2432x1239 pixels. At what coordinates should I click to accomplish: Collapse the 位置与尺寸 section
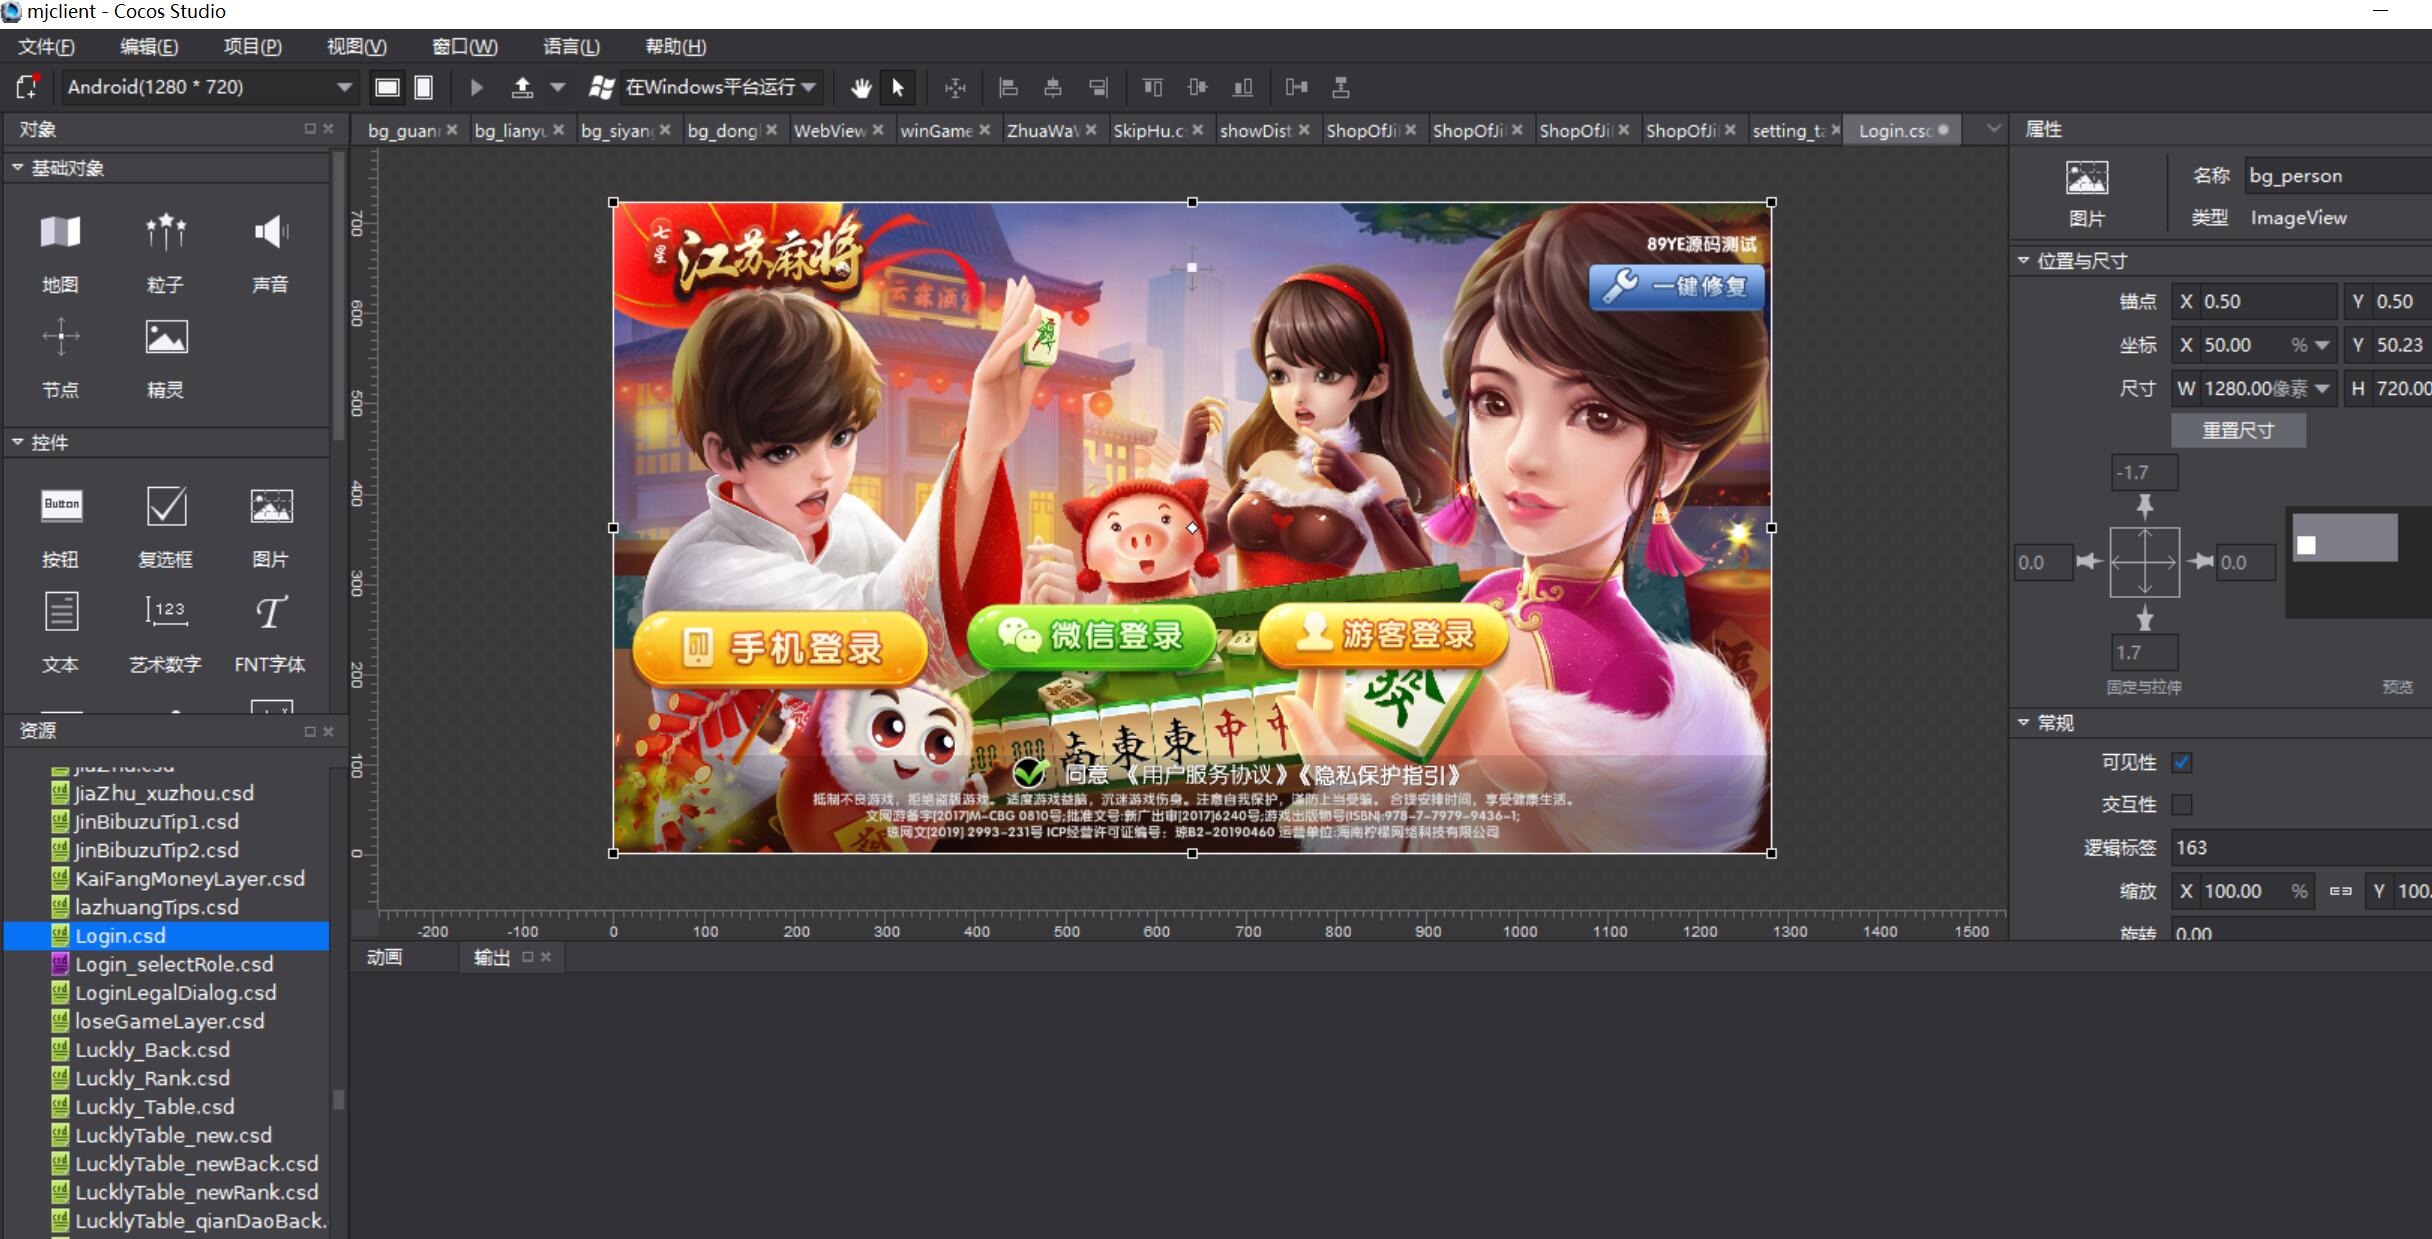pos(2023,261)
